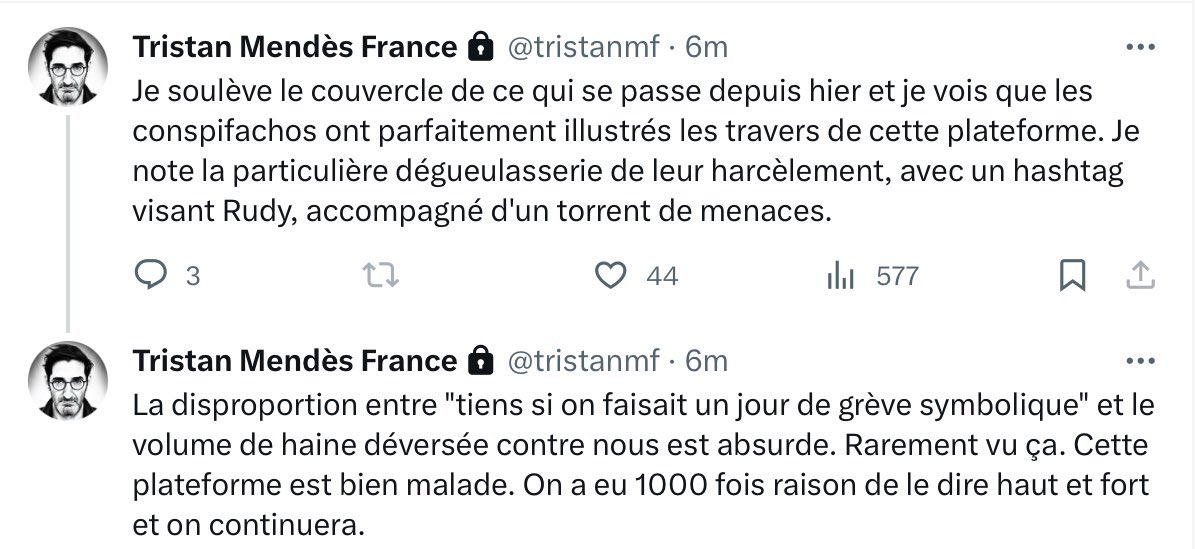Open the second tweet's 6m timestamp
Image resolution: width=1196 pixels, height=549 pixels.
coord(706,360)
